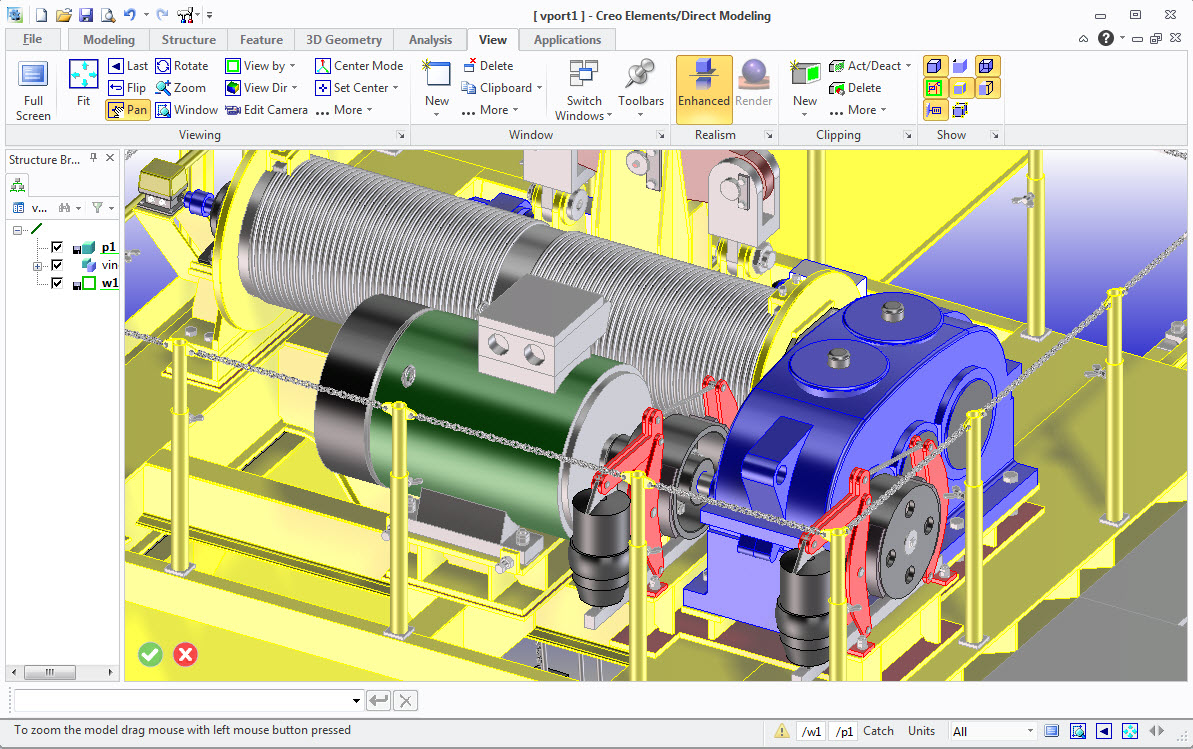Open the Set Center dropdown
The height and width of the screenshot is (749, 1193).
[357, 88]
